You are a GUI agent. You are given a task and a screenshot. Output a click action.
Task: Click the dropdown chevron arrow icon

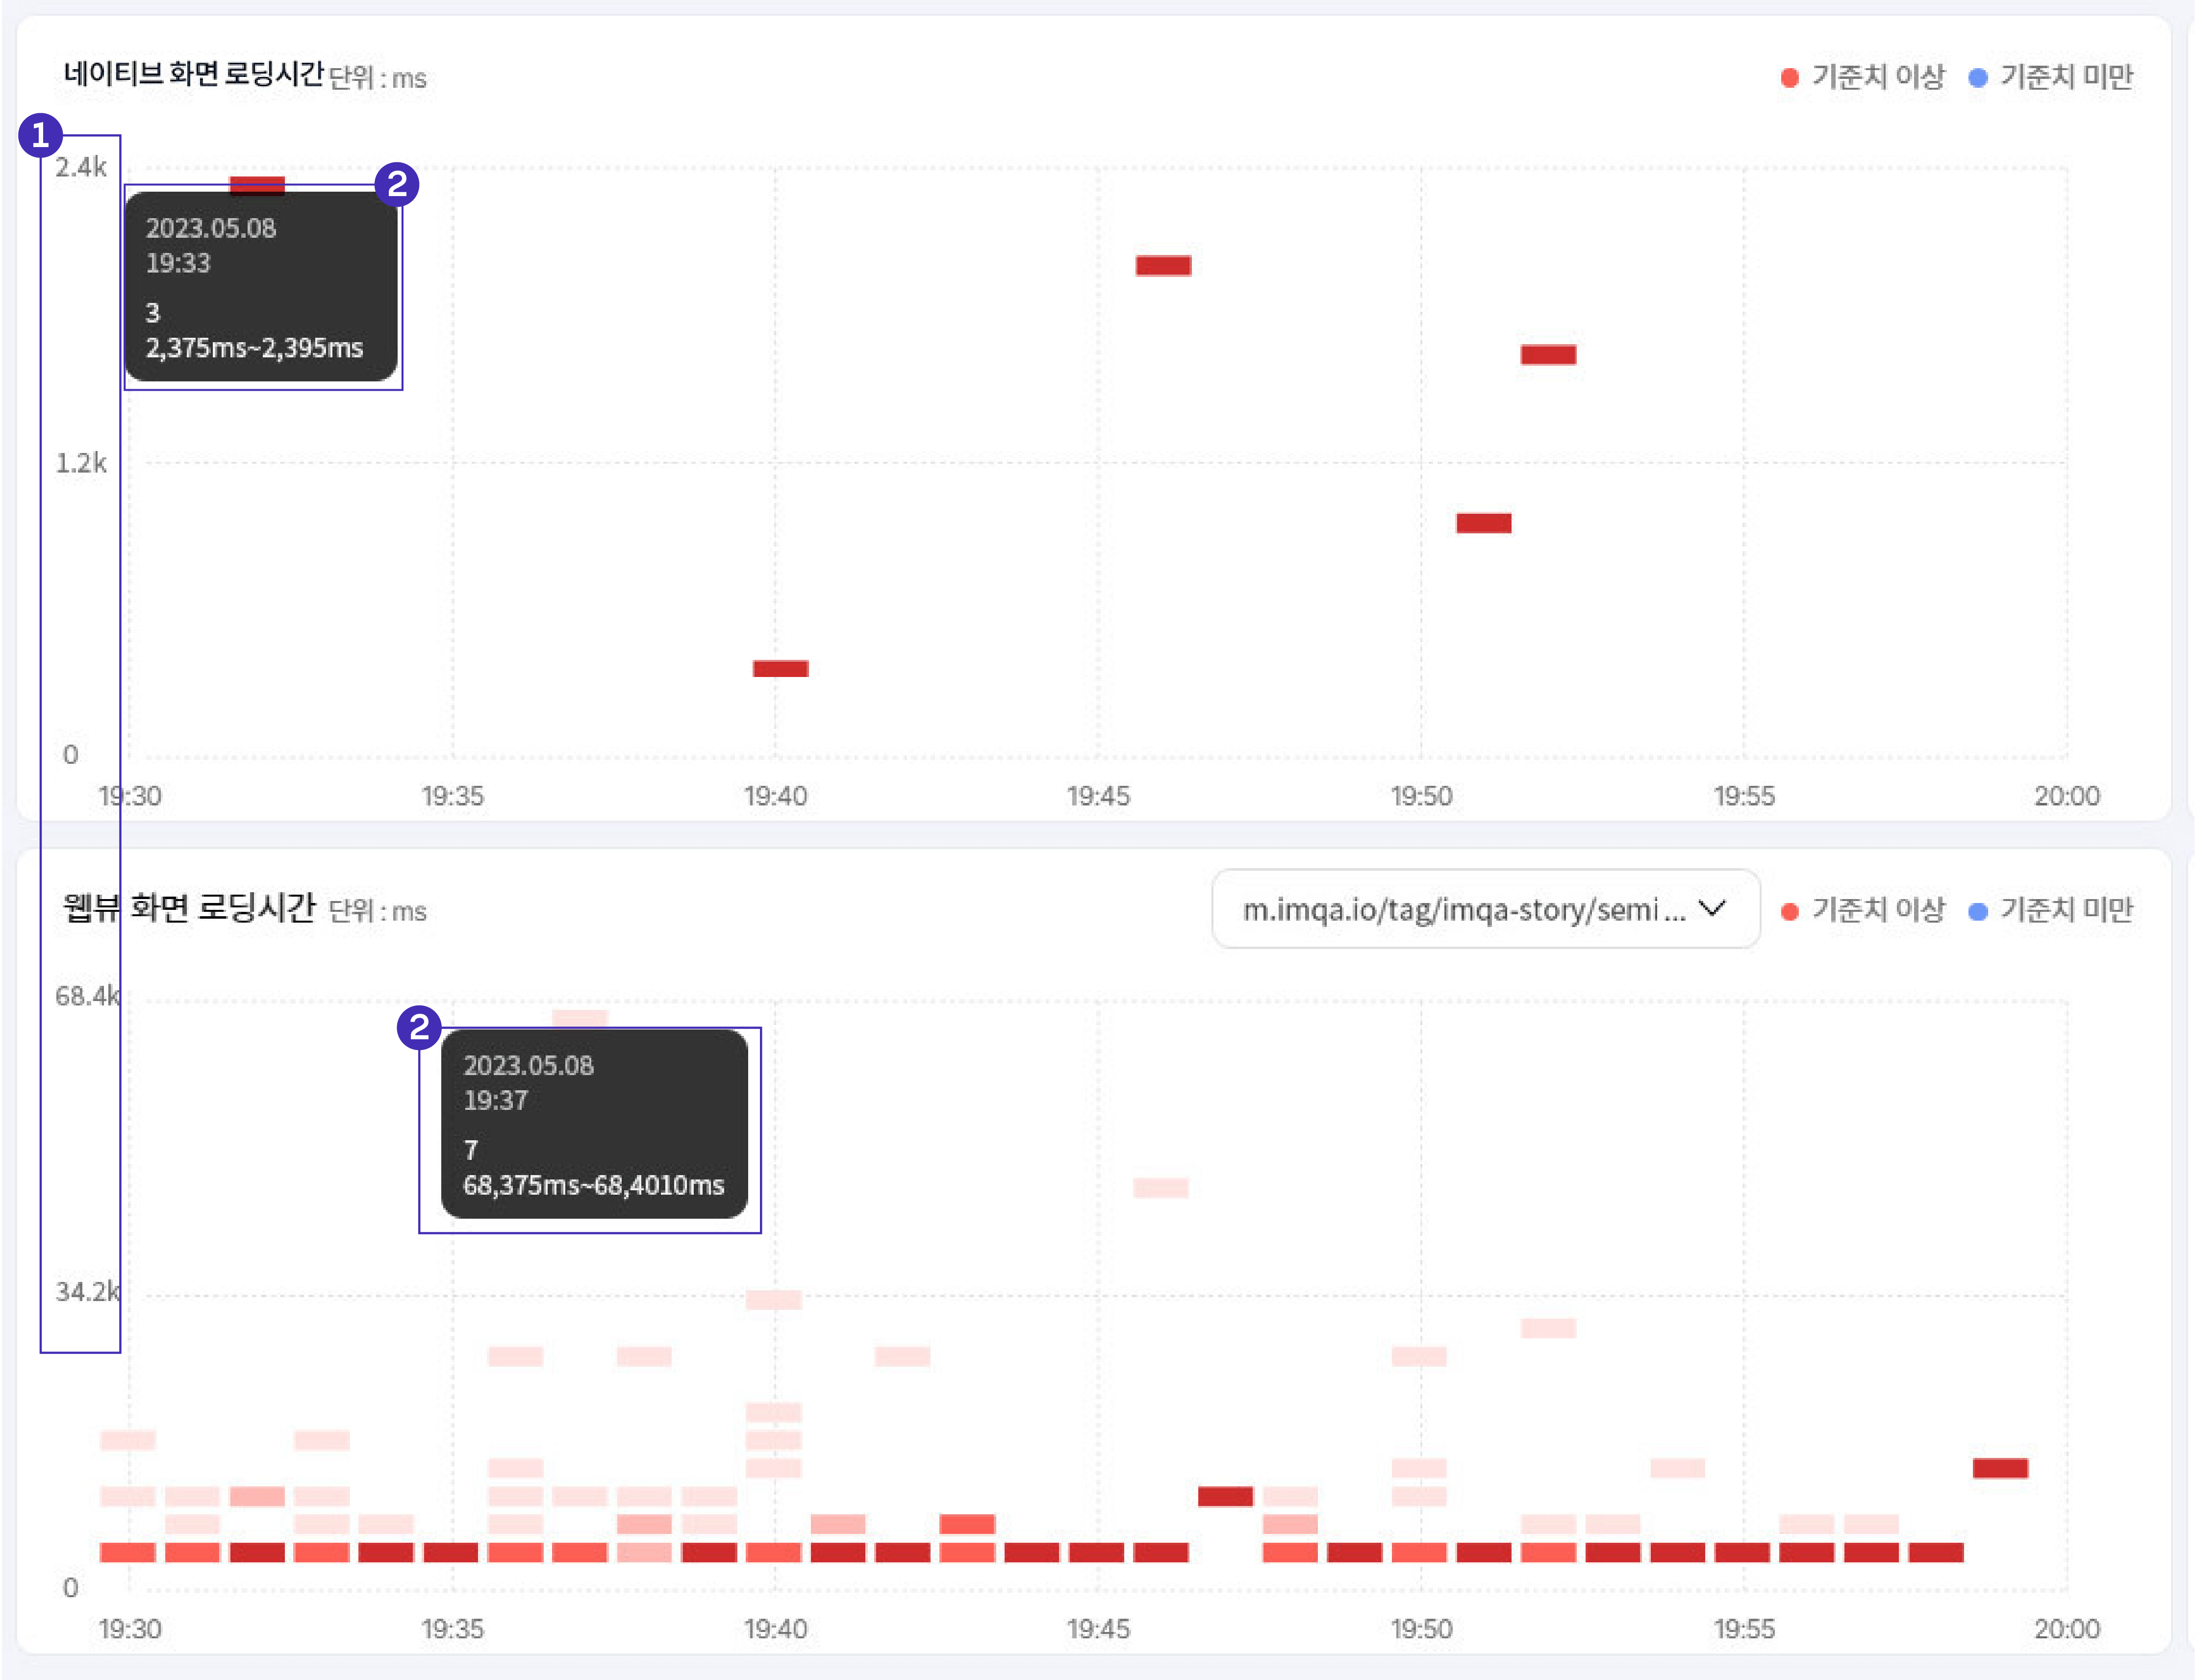[x=1712, y=908]
